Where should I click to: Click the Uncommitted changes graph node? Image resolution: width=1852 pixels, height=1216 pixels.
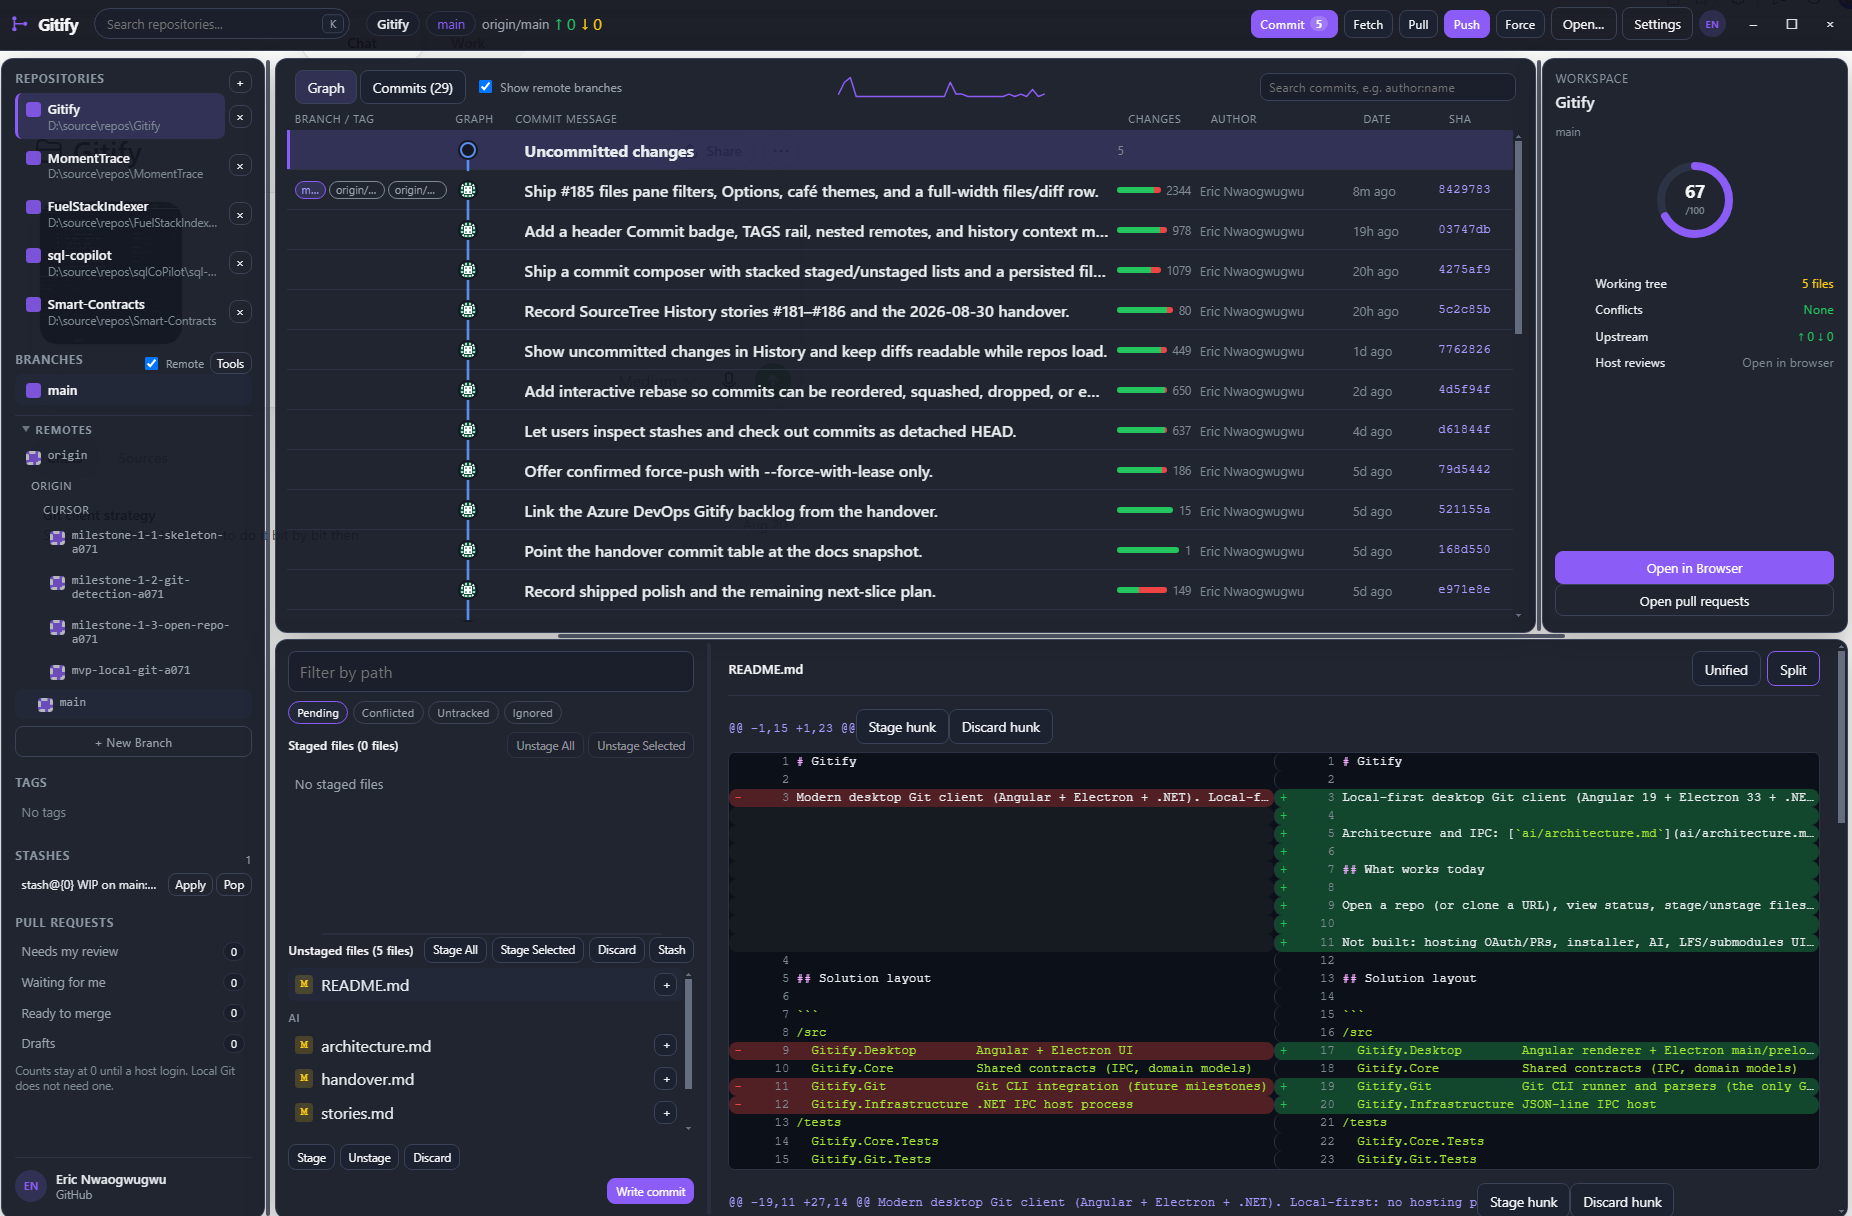pyautogui.click(x=468, y=151)
